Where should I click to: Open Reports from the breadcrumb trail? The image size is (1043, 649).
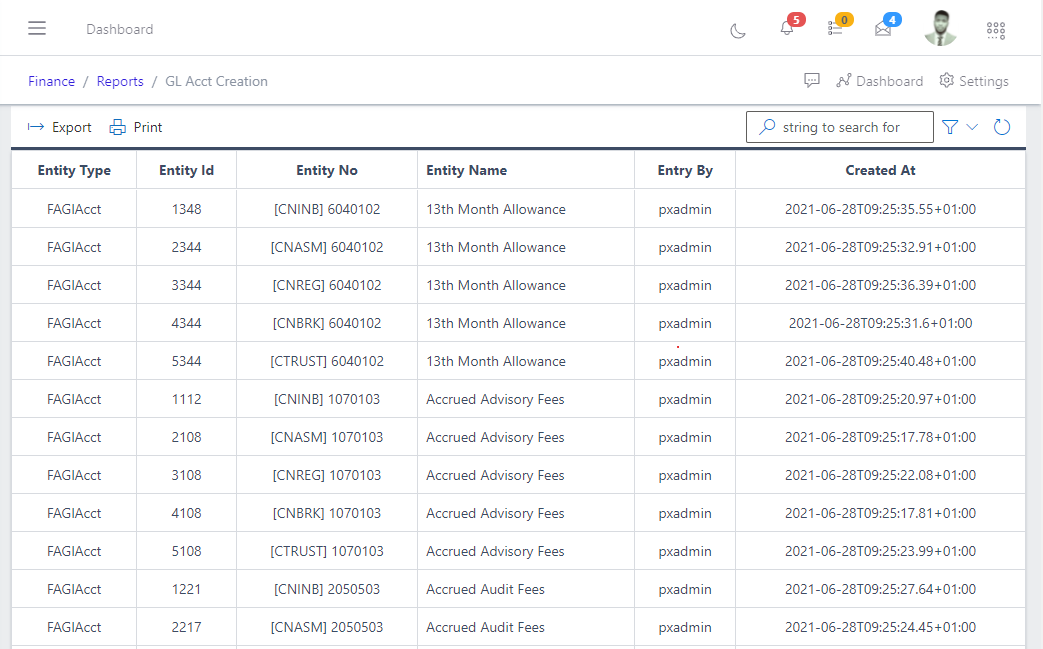click(x=120, y=81)
